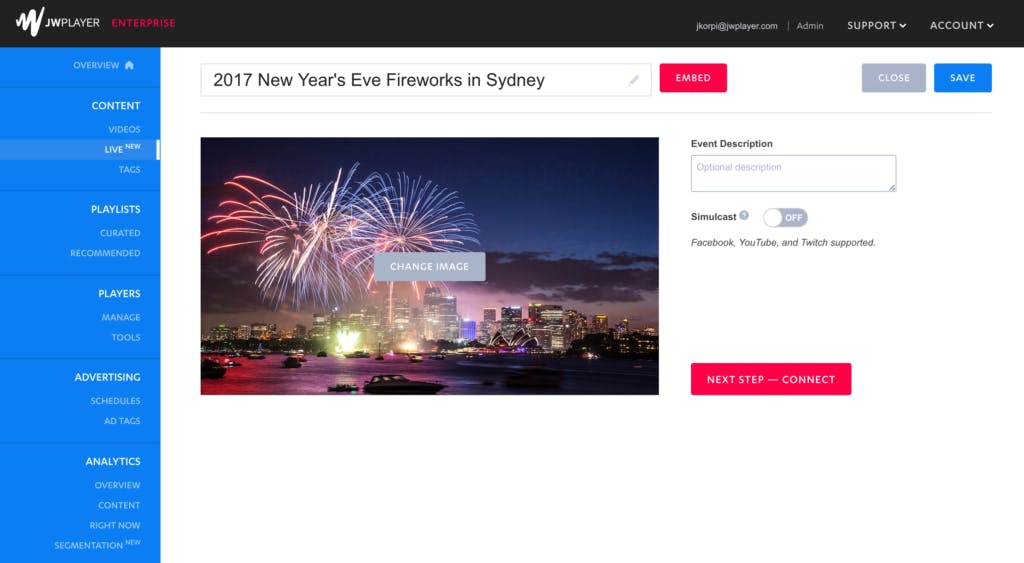Save the live event
Image resolution: width=1024 pixels, height=563 pixels.
click(x=963, y=78)
